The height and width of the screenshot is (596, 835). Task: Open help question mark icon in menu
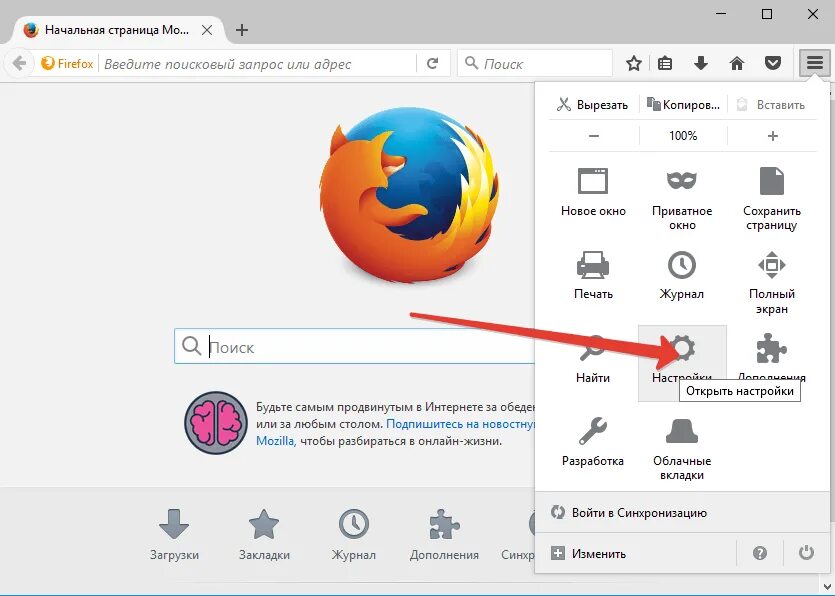(x=760, y=553)
